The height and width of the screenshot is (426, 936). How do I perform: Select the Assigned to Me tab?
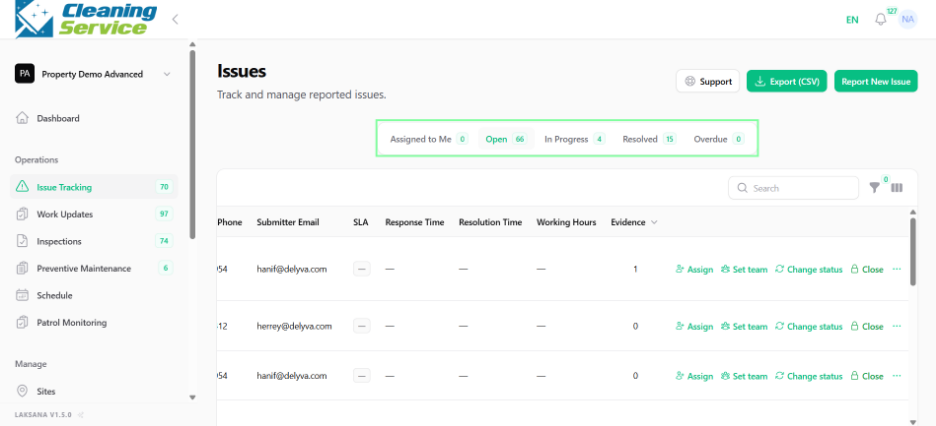tap(428, 139)
